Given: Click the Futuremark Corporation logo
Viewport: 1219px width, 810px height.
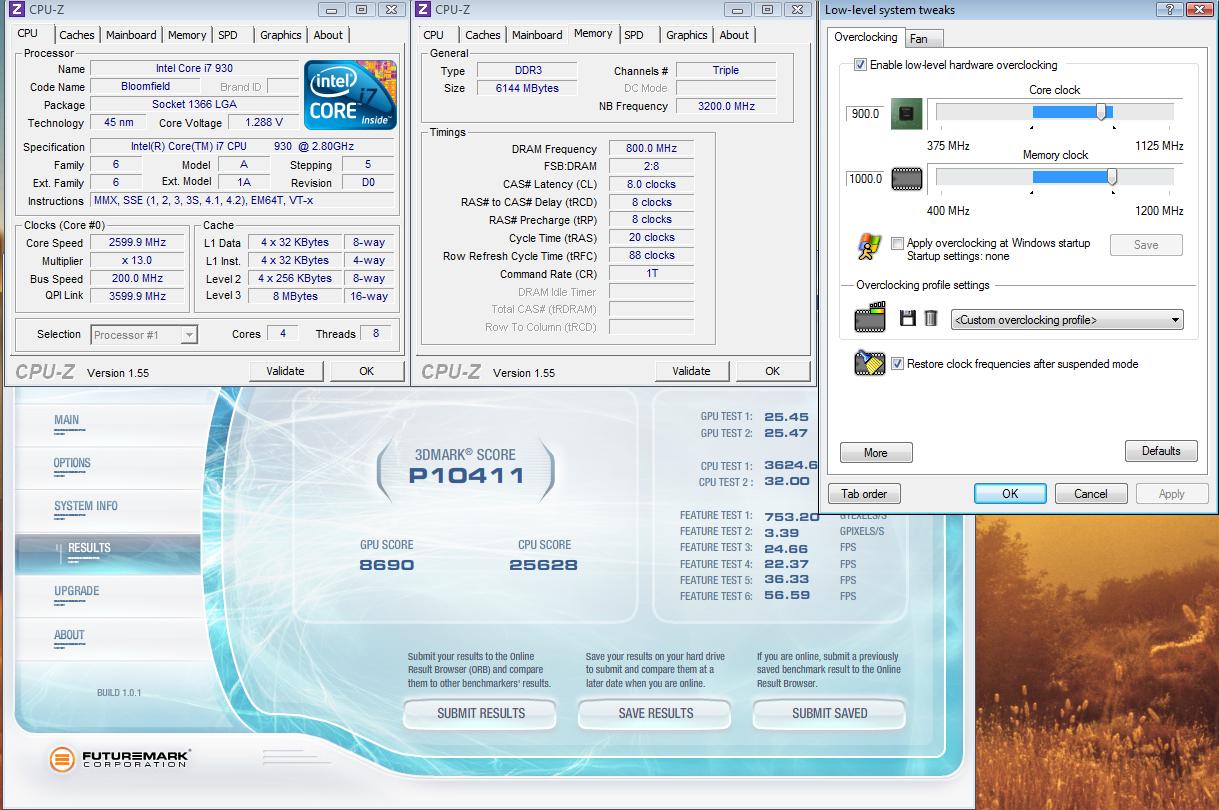Looking at the screenshot, I should pyautogui.click(x=120, y=759).
